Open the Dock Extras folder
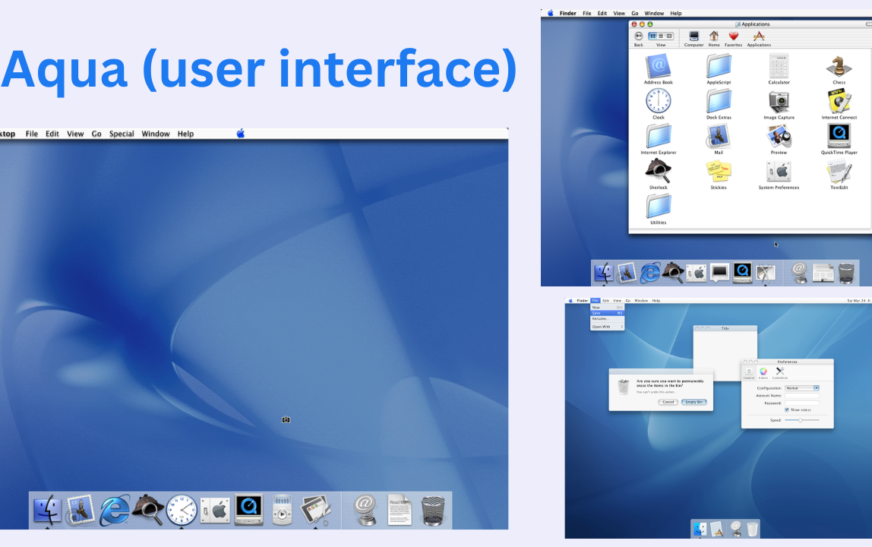 (719, 102)
